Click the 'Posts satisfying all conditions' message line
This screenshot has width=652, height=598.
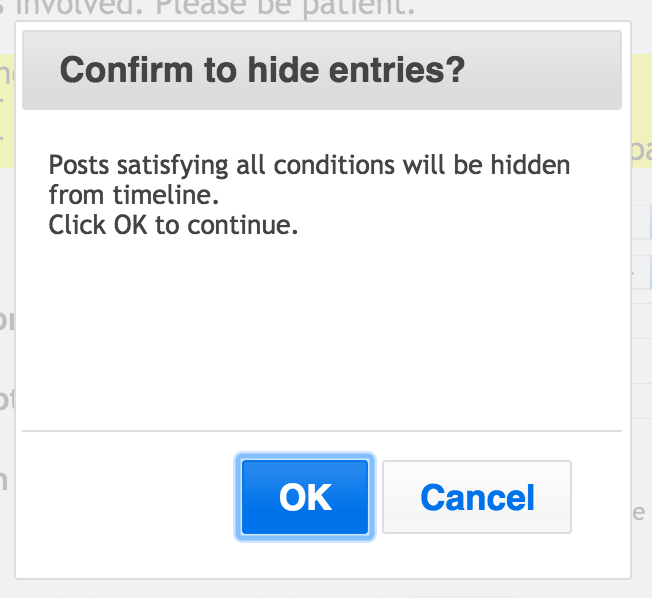click(x=309, y=165)
